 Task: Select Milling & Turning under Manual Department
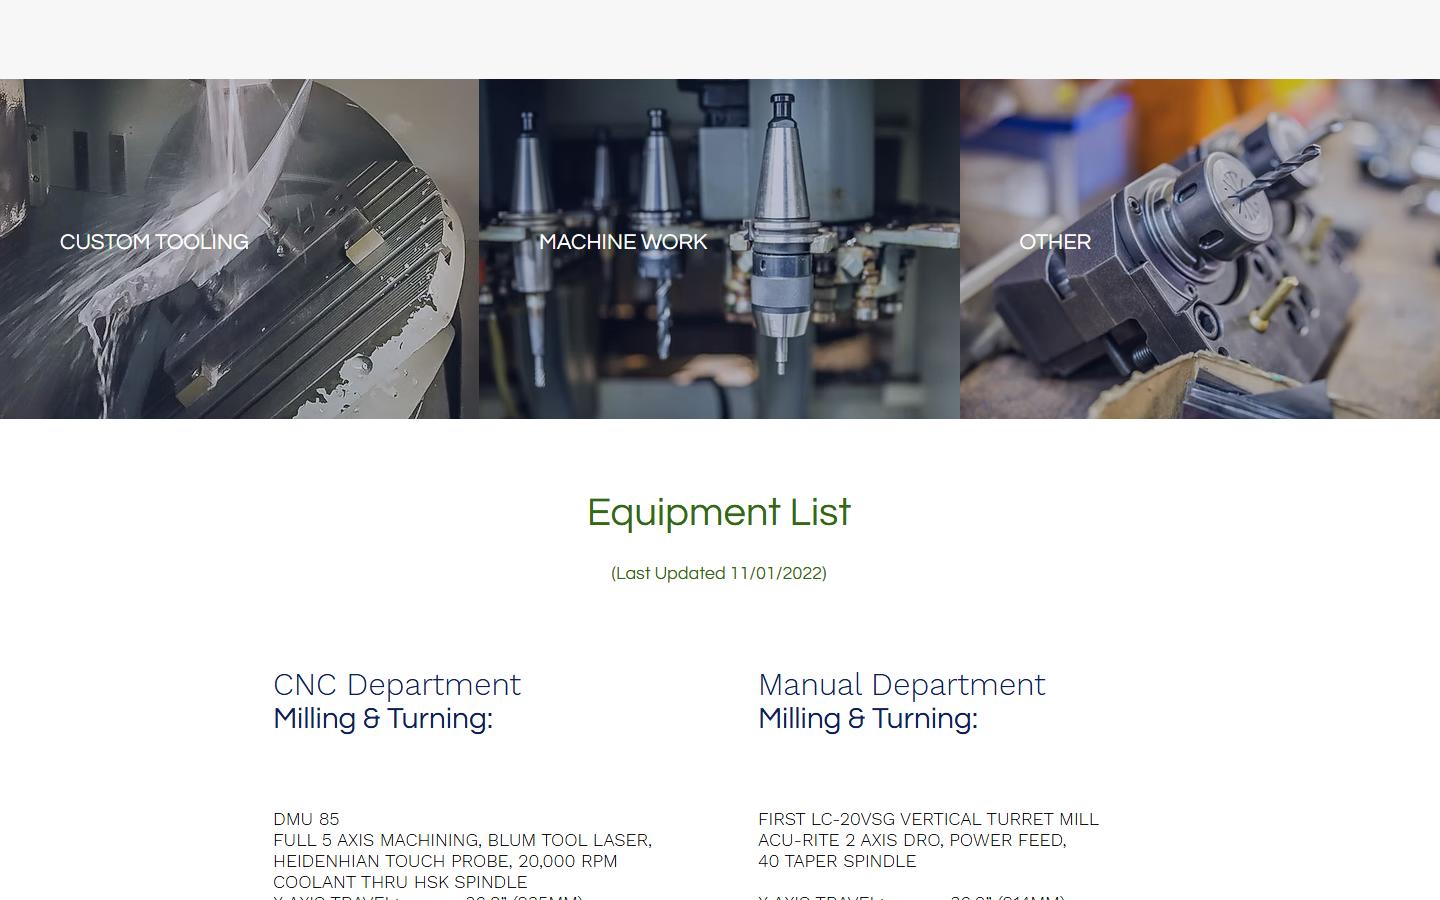click(868, 719)
